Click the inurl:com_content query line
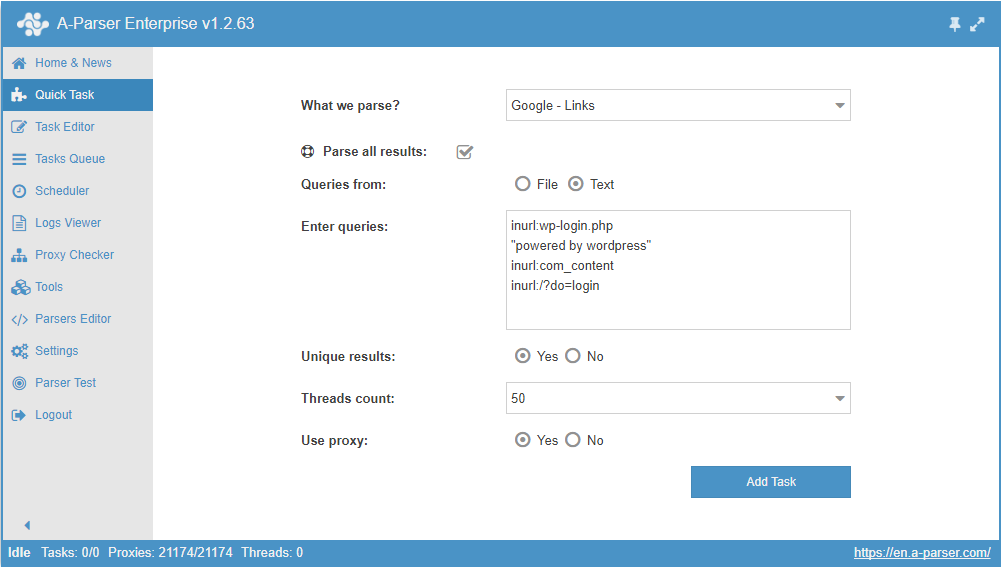1001x567 pixels. click(562, 266)
